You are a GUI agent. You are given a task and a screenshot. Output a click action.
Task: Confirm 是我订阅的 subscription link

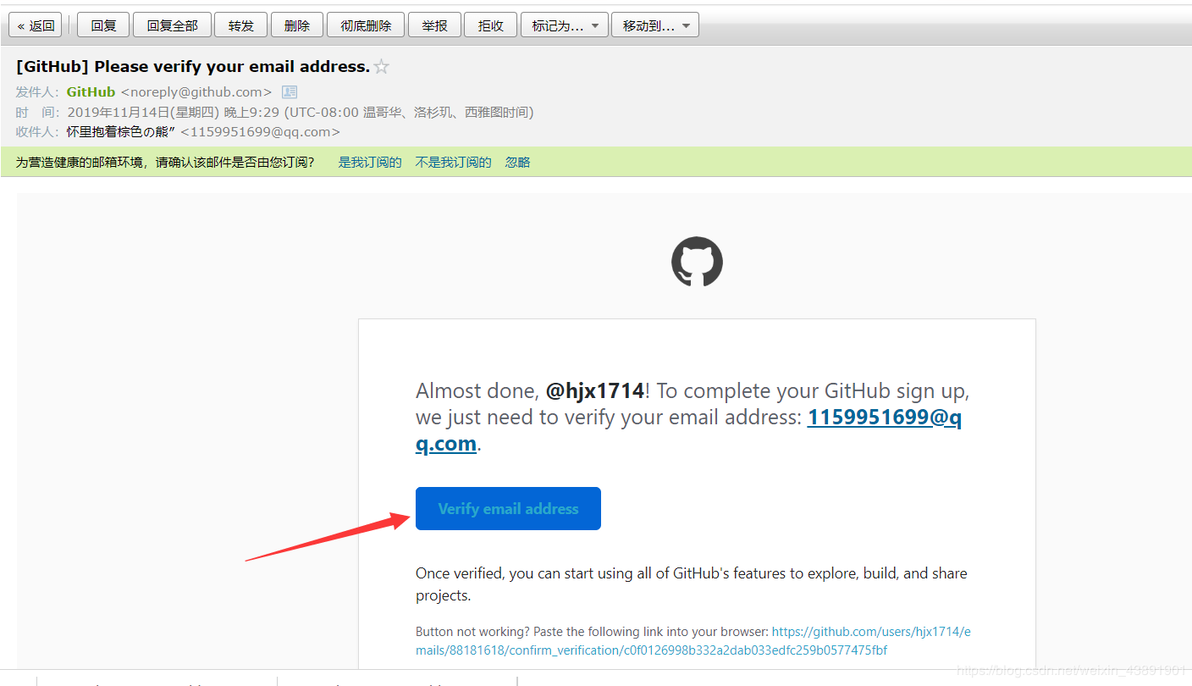click(369, 162)
